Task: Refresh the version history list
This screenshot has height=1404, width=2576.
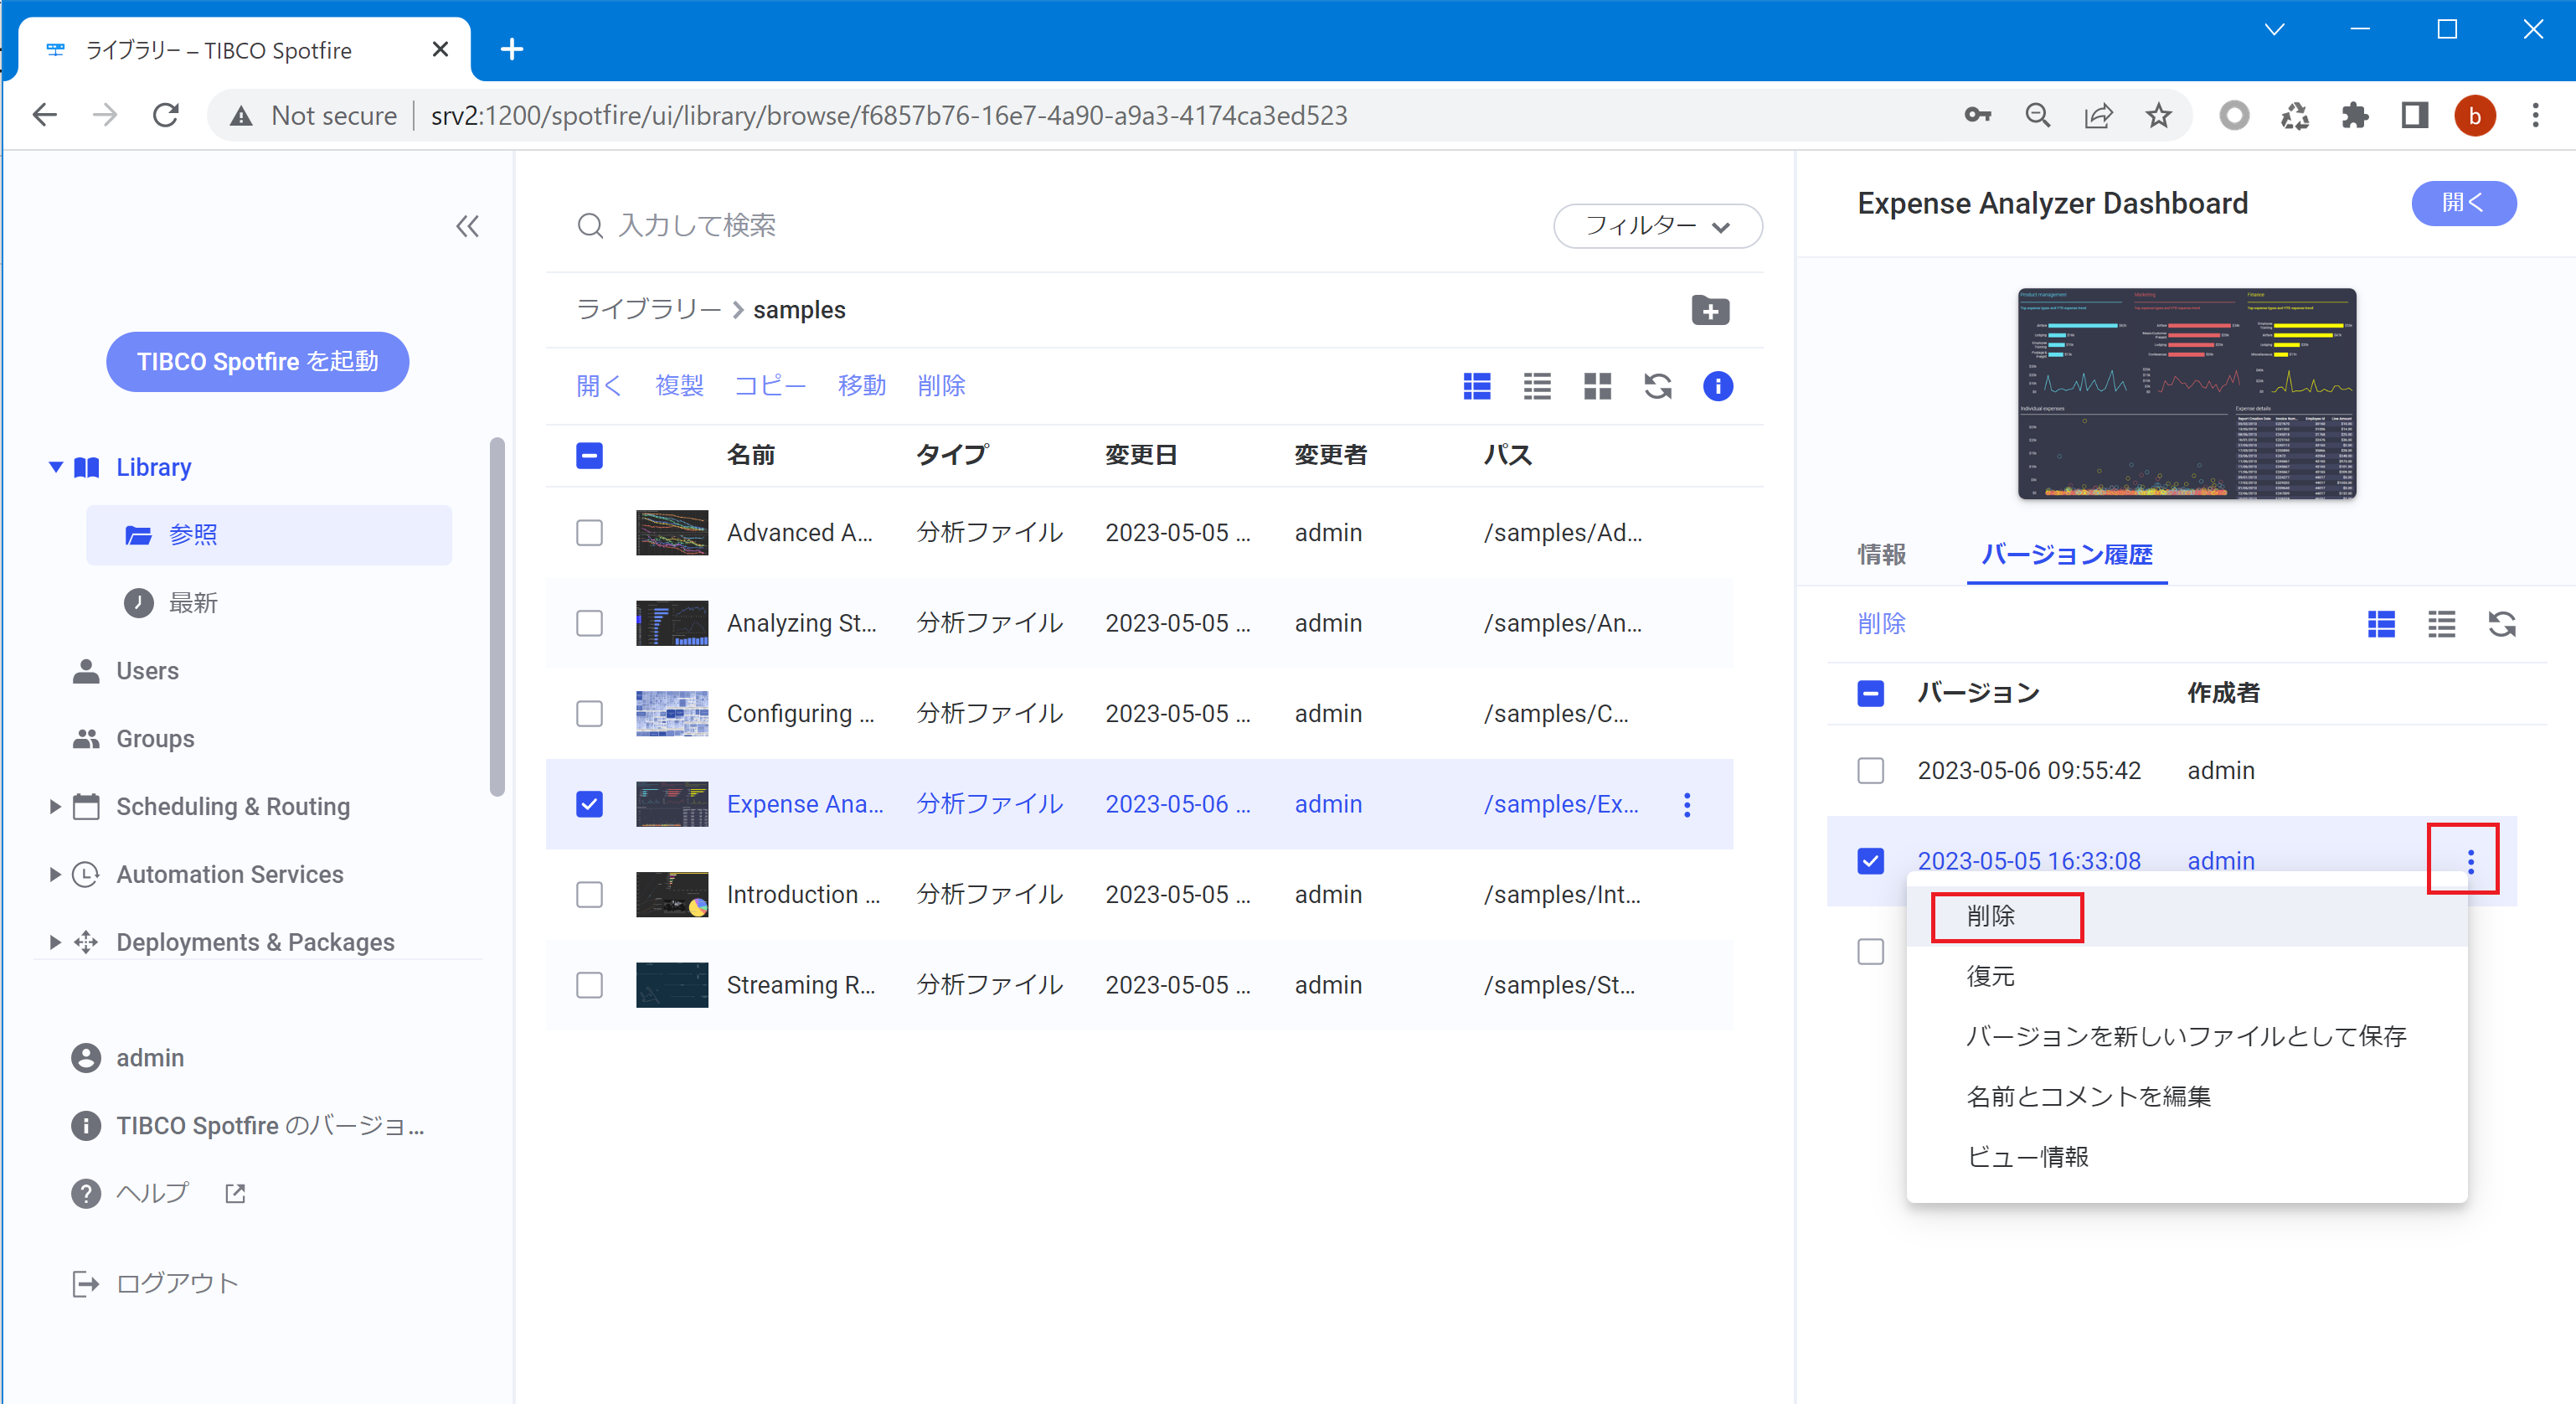Action: pos(2501,625)
